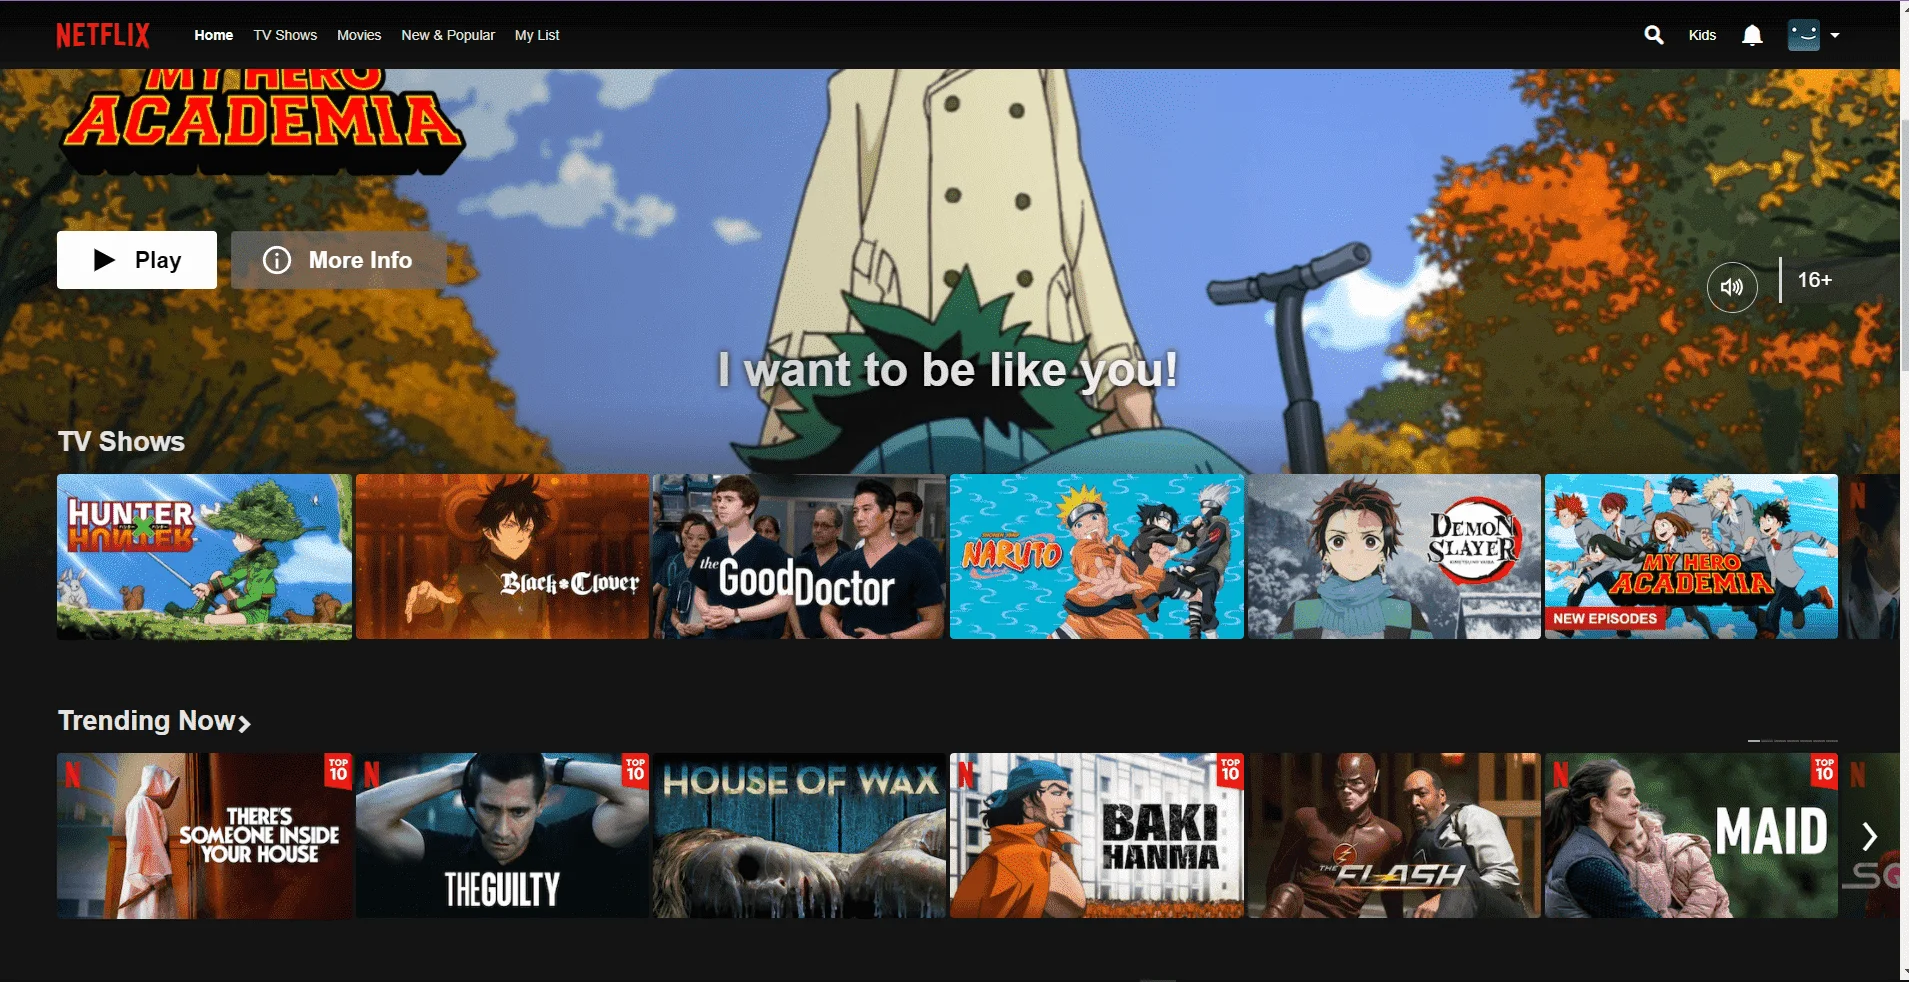This screenshot has height=982, width=1909.
Task: Open Naruto thumbnail
Action: tap(1097, 557)
